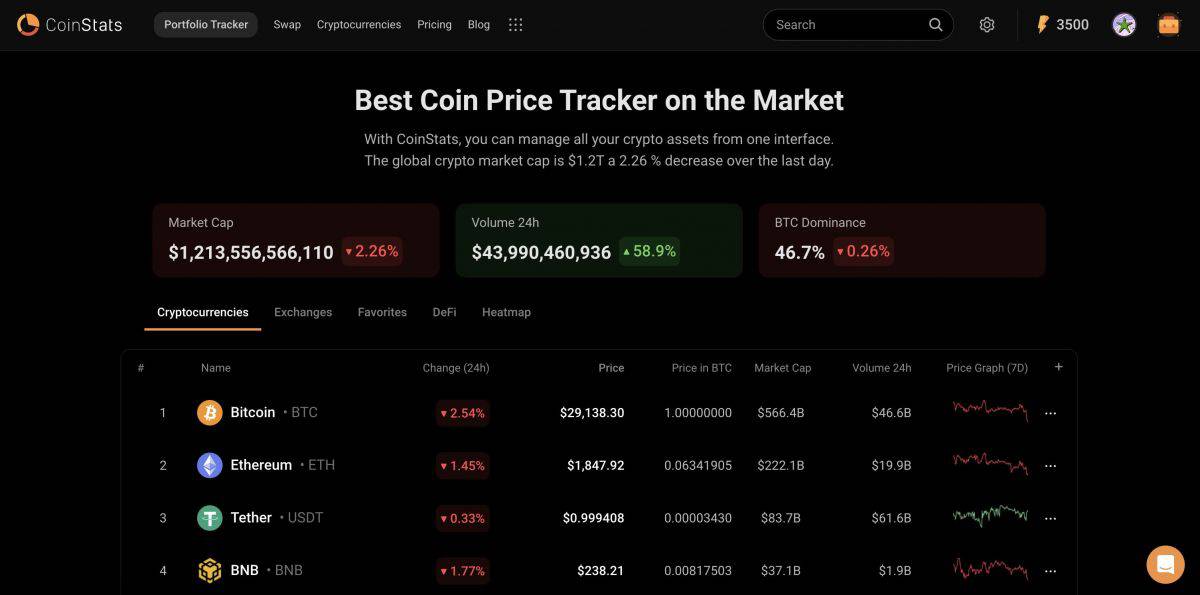
Task: Open more options for the Bitcoin row
Action: tap(1050, 412)
